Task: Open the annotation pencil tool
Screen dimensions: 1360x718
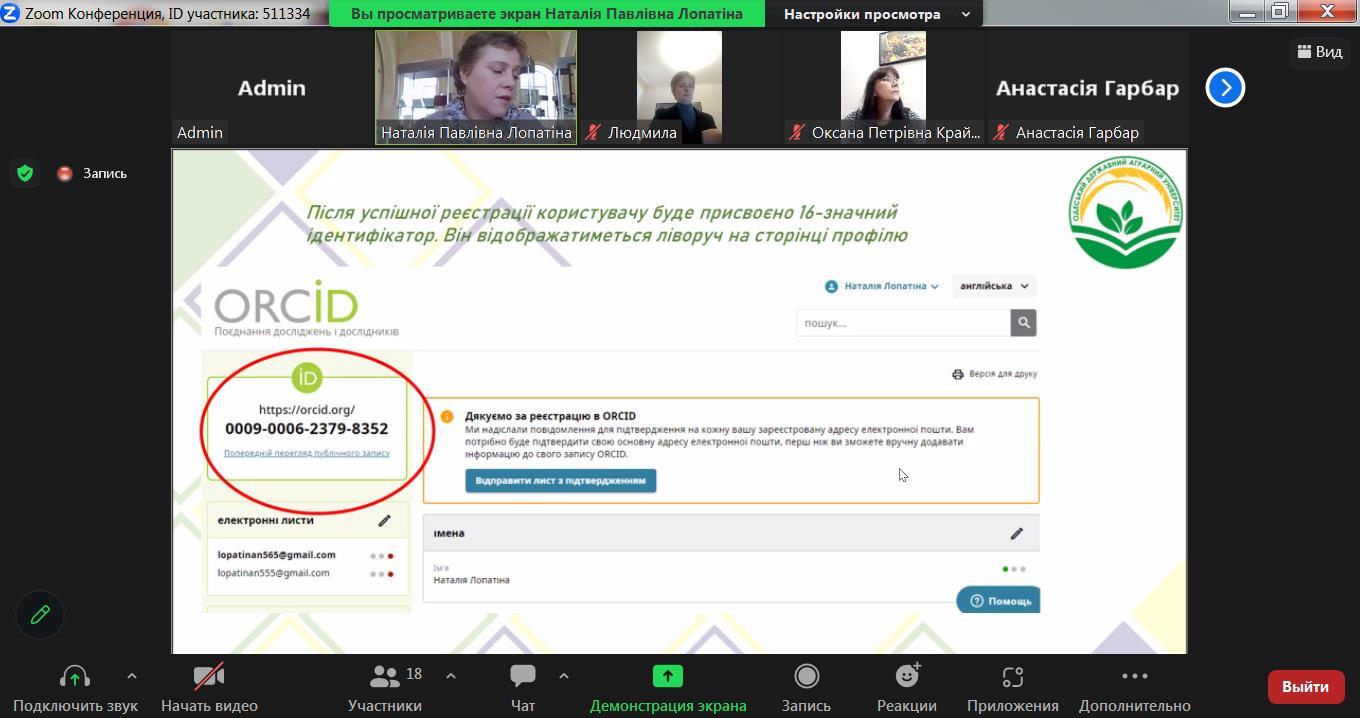Action: [40, 614]
